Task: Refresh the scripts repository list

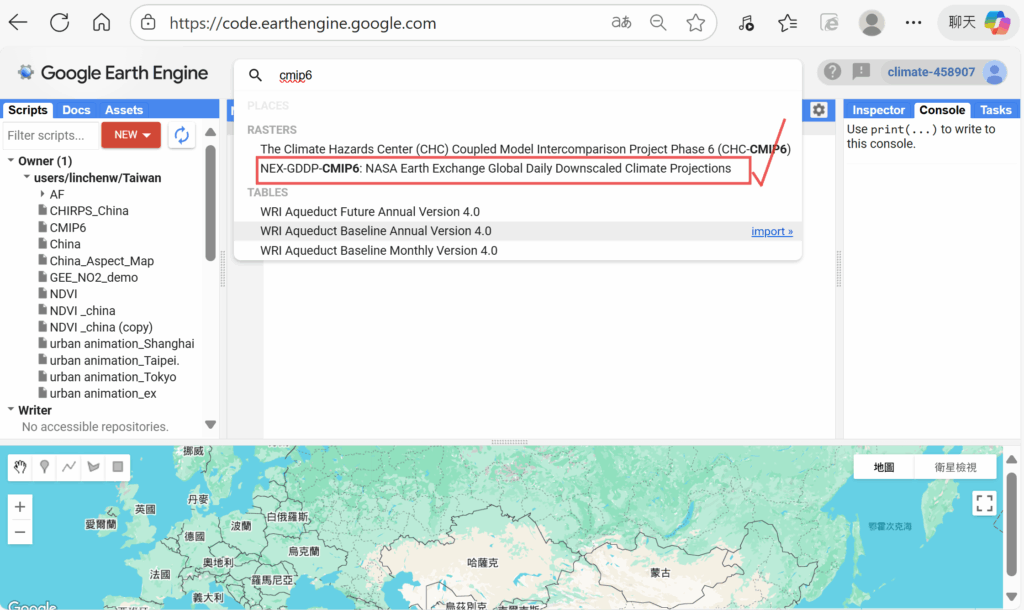Action: 181,135
